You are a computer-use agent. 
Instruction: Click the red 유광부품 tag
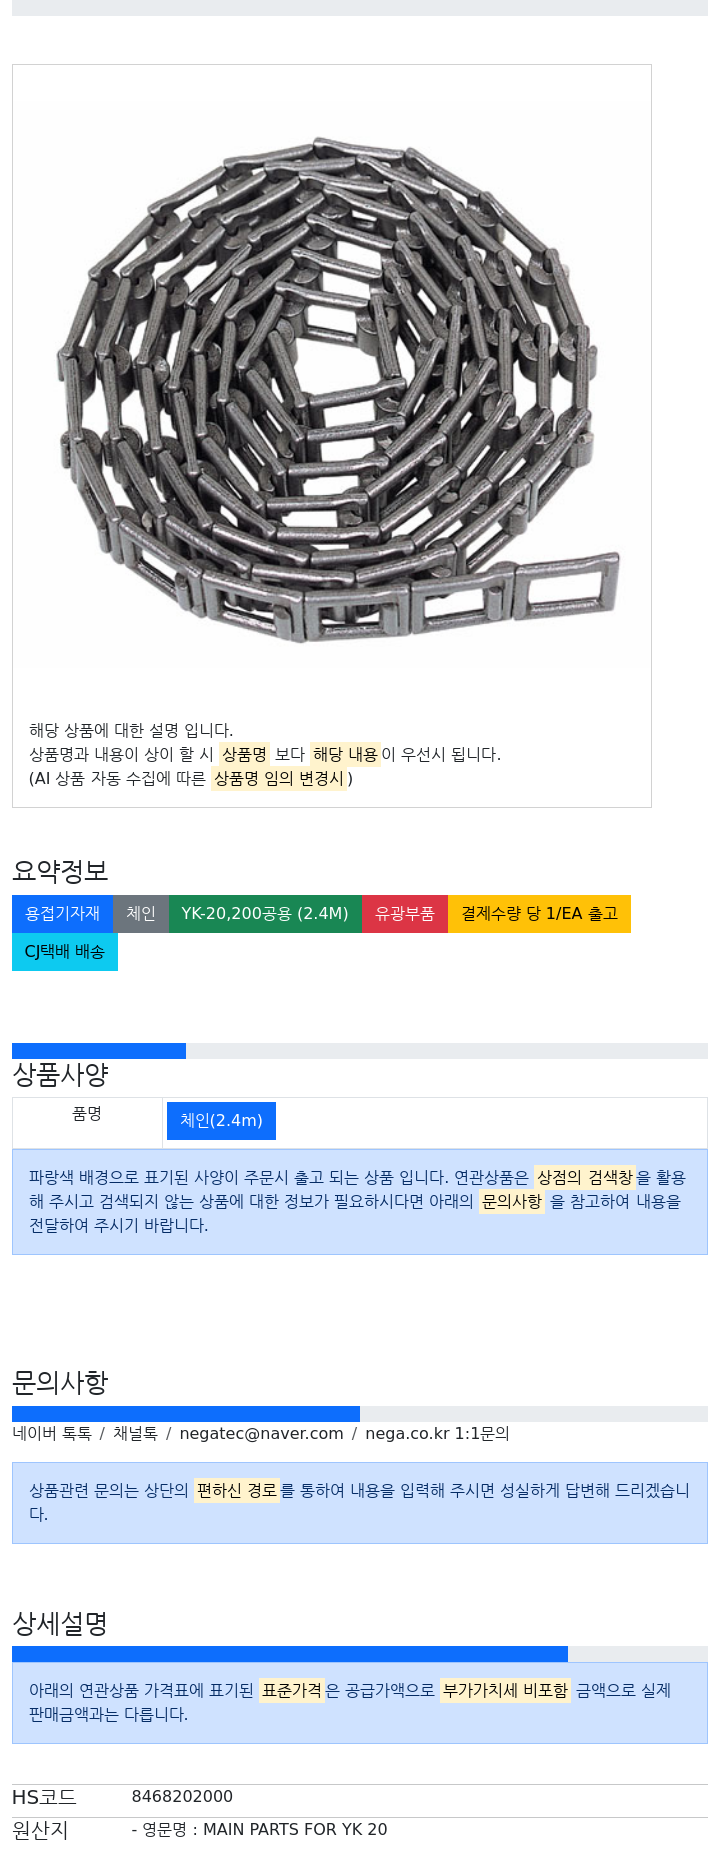coord(405,914)
